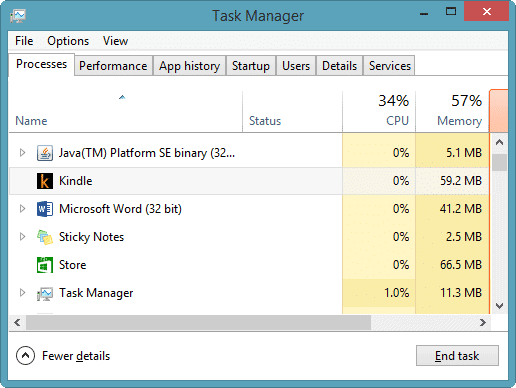Click the 5.1 MB memory value
The width and height of the screenshot is (516, 388).
tap(464, 153)
